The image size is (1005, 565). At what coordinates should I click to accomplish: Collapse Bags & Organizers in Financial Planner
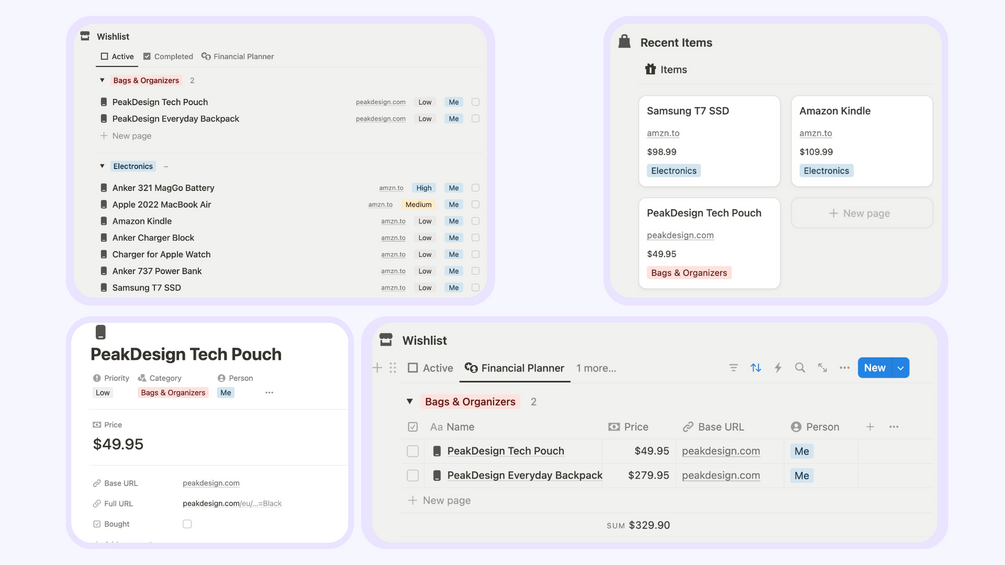[410, 402]
